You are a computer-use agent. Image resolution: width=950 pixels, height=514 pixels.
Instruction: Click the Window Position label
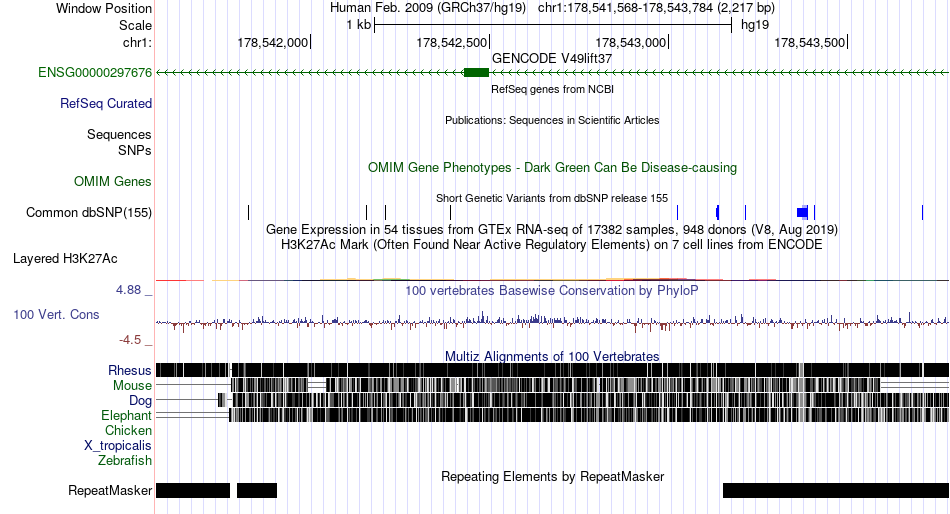click(104, 8)
